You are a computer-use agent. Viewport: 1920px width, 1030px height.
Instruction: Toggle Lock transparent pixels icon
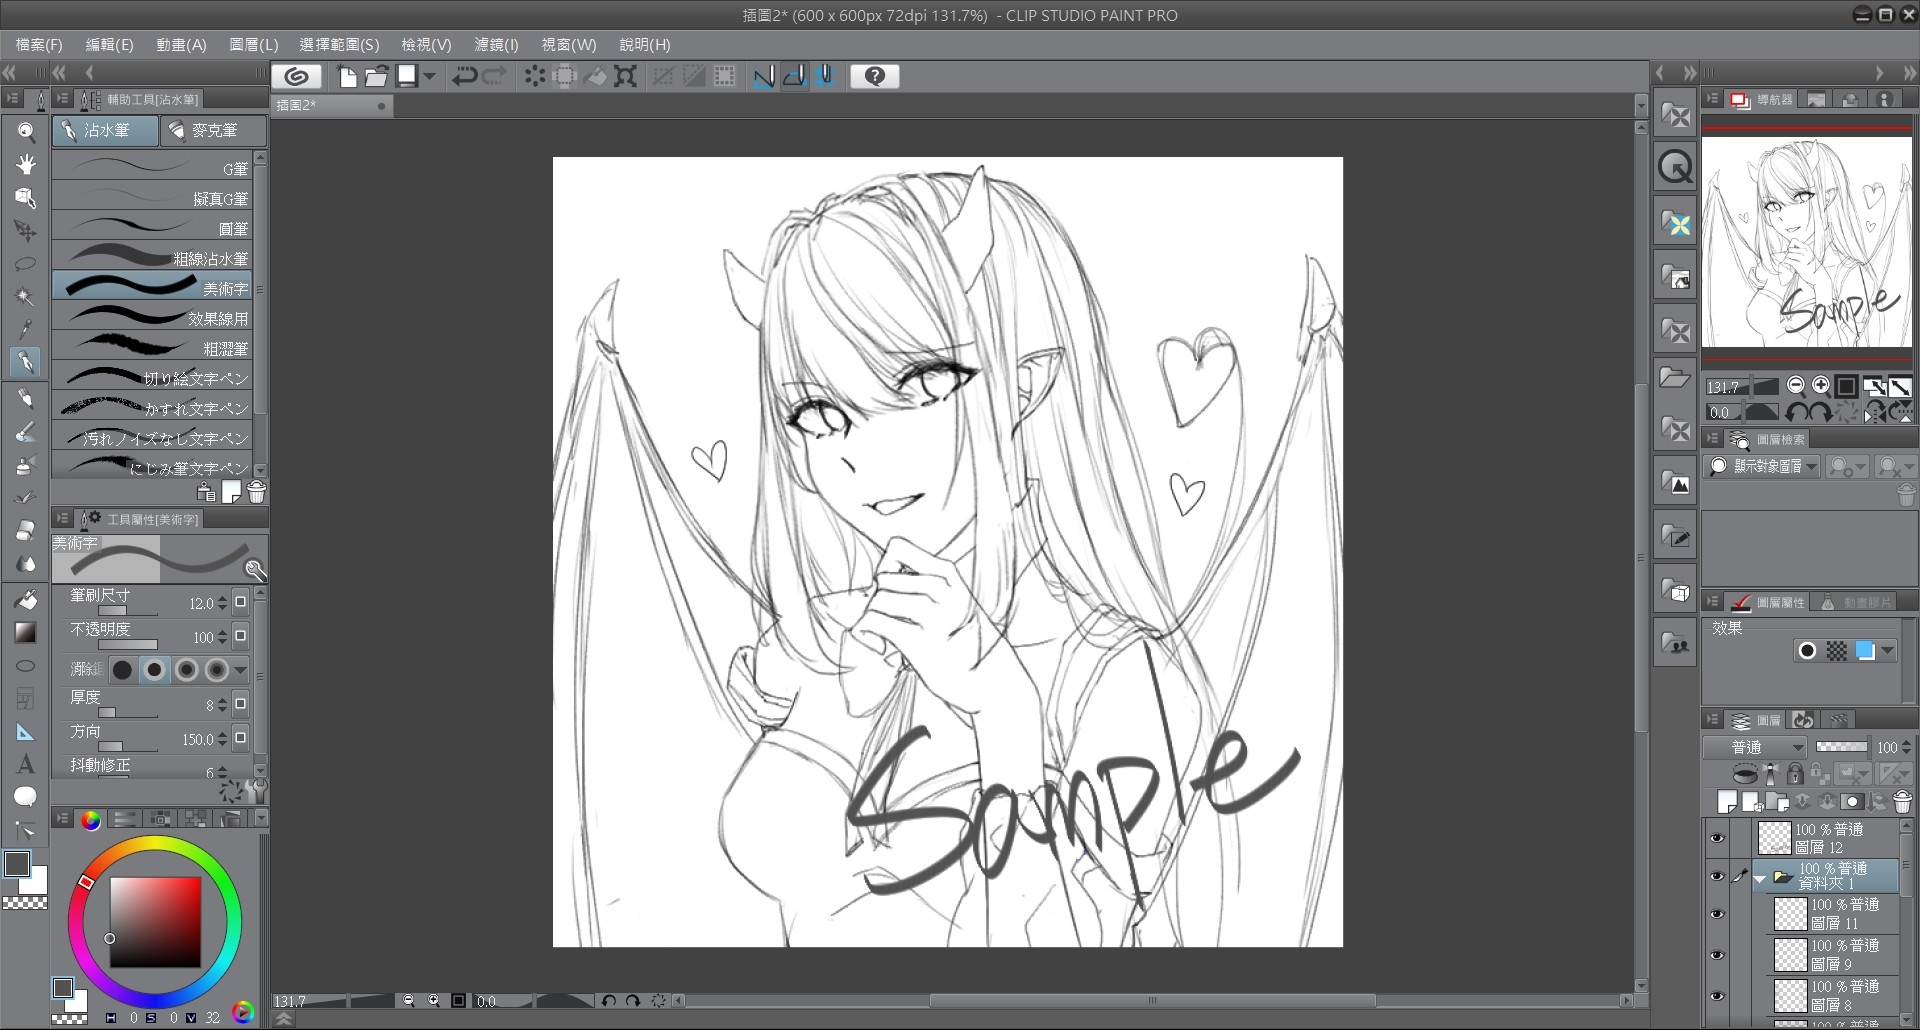click(x=1820, y=773)
